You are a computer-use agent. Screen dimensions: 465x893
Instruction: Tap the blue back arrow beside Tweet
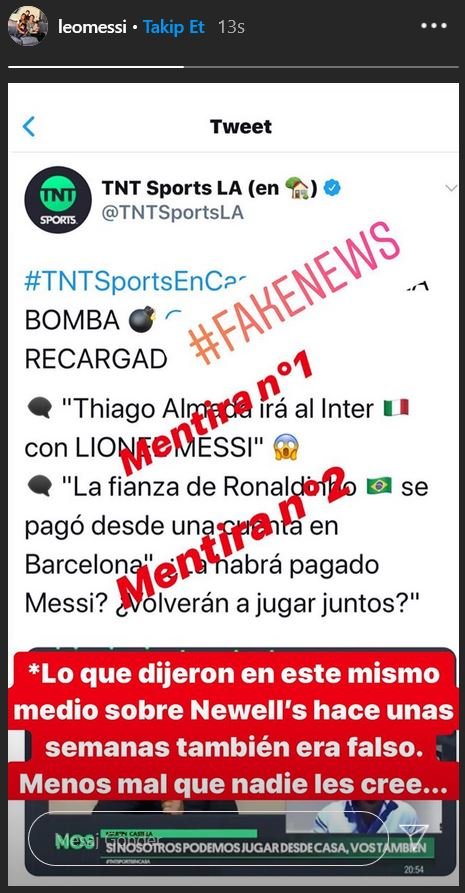(29, 126)
